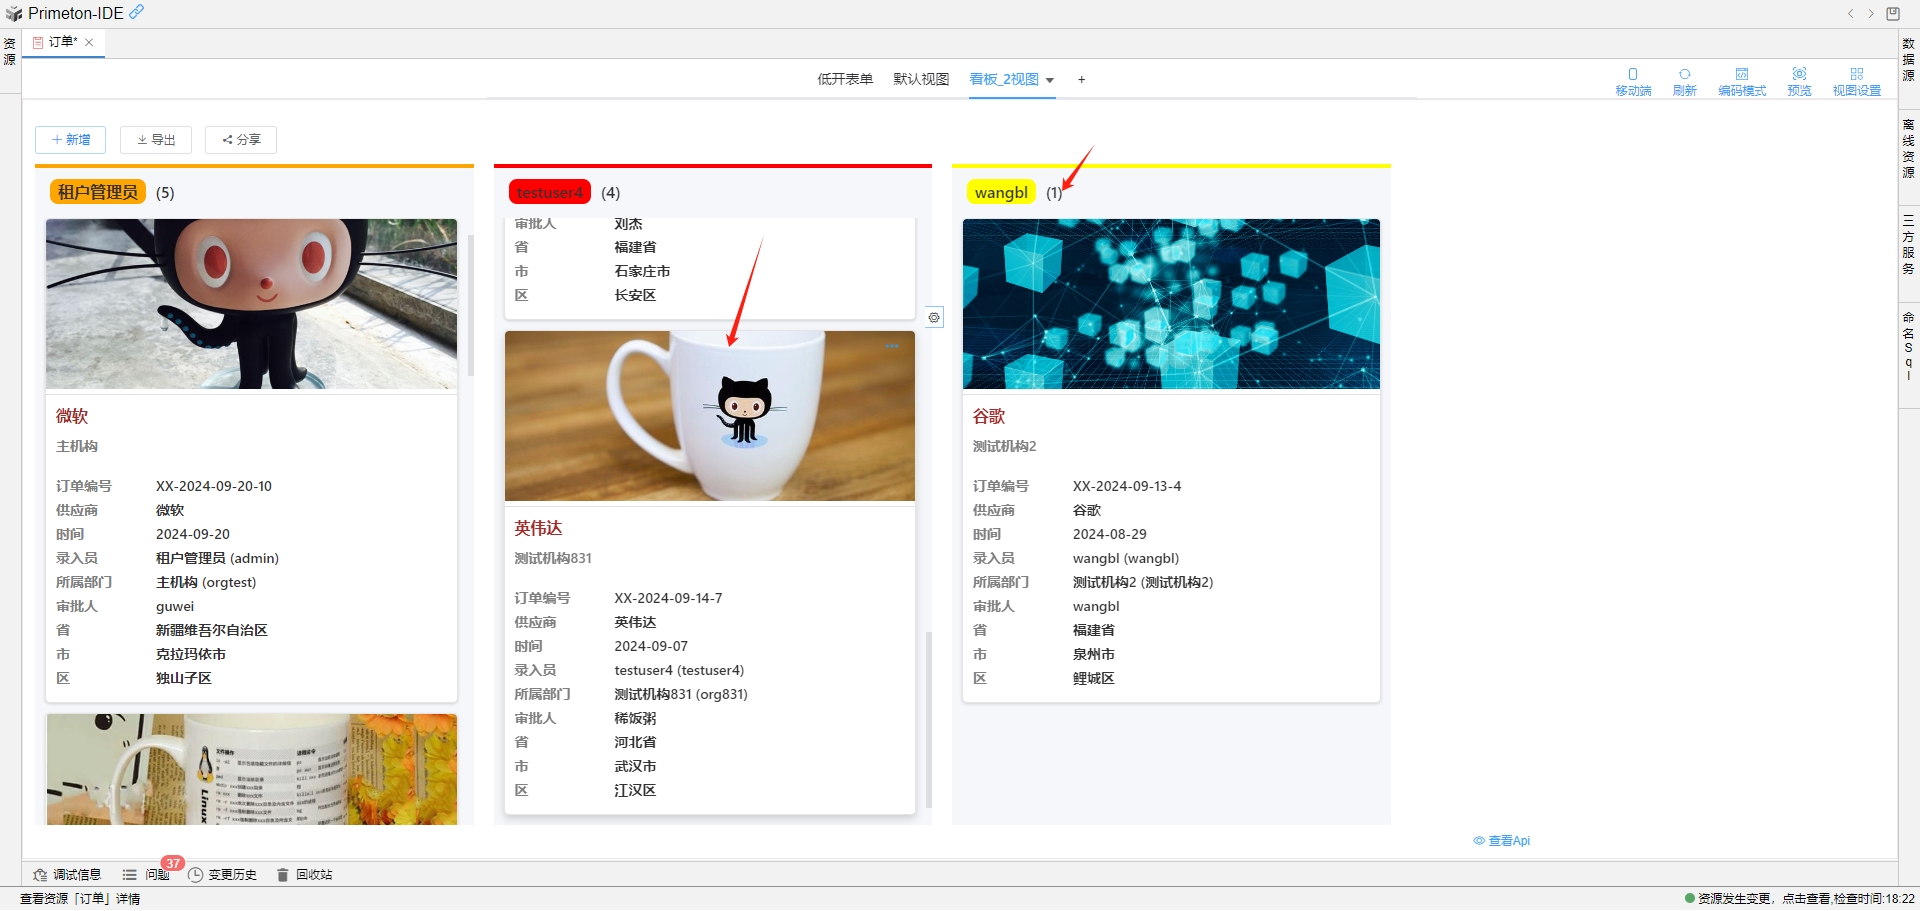Open 调试信息 debug info panel

[67, 875]
